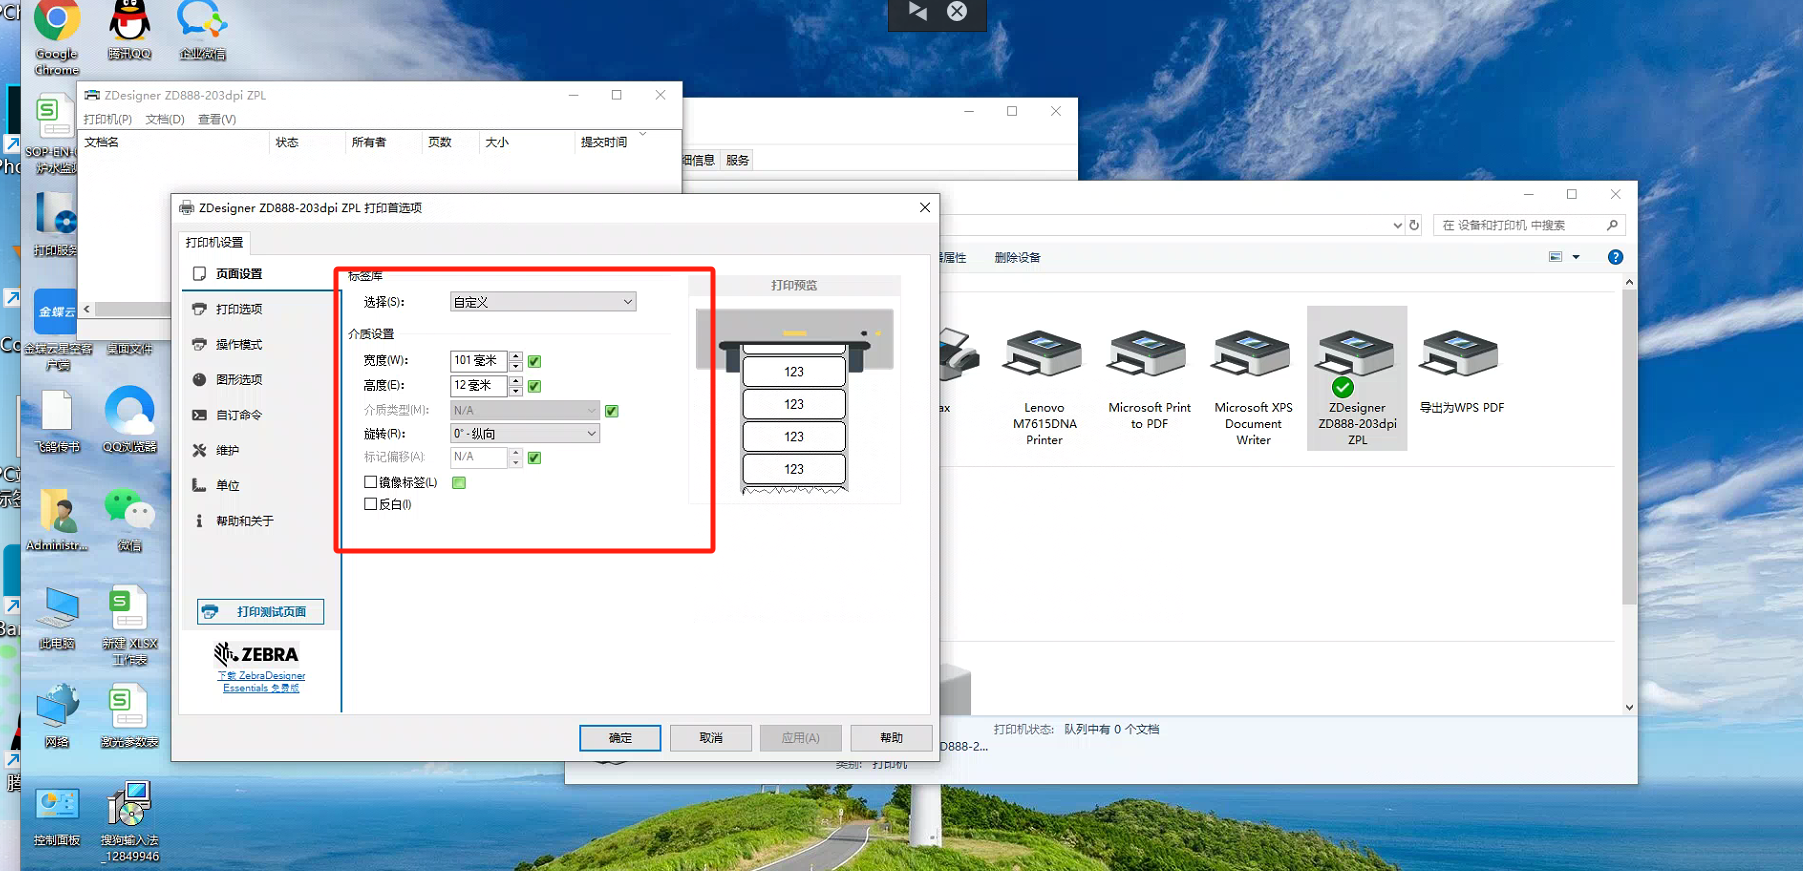Open the 维护 maintenance section
This screenshot has height=871, width=1803.
(228, 450)
